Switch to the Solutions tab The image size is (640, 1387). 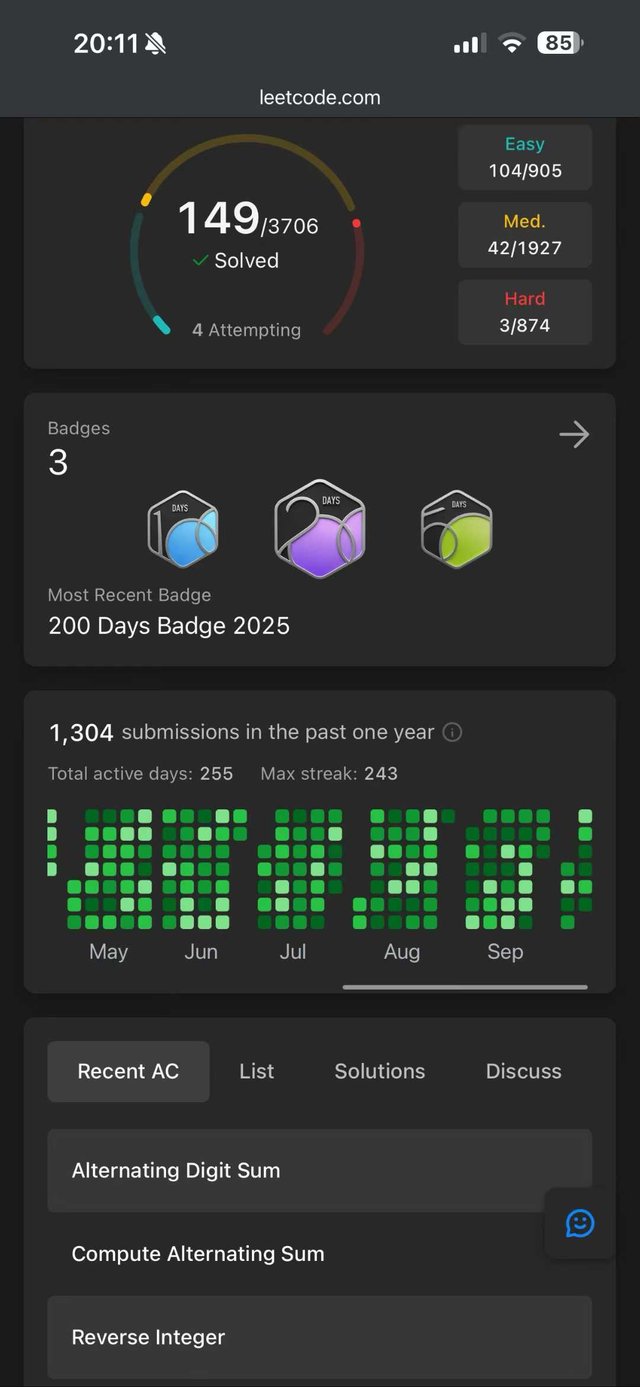tap(380, 1071)
